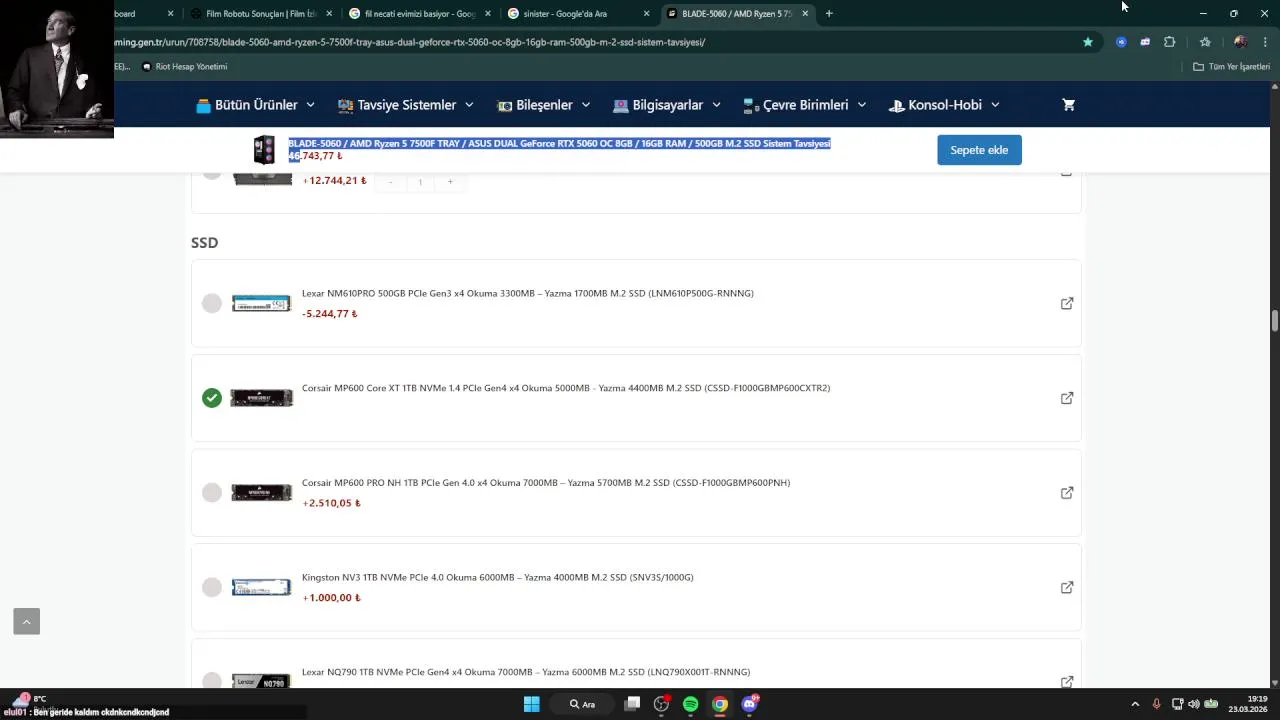
Task: Click the bookmark star in address bar
Action: pos(1088,42)
